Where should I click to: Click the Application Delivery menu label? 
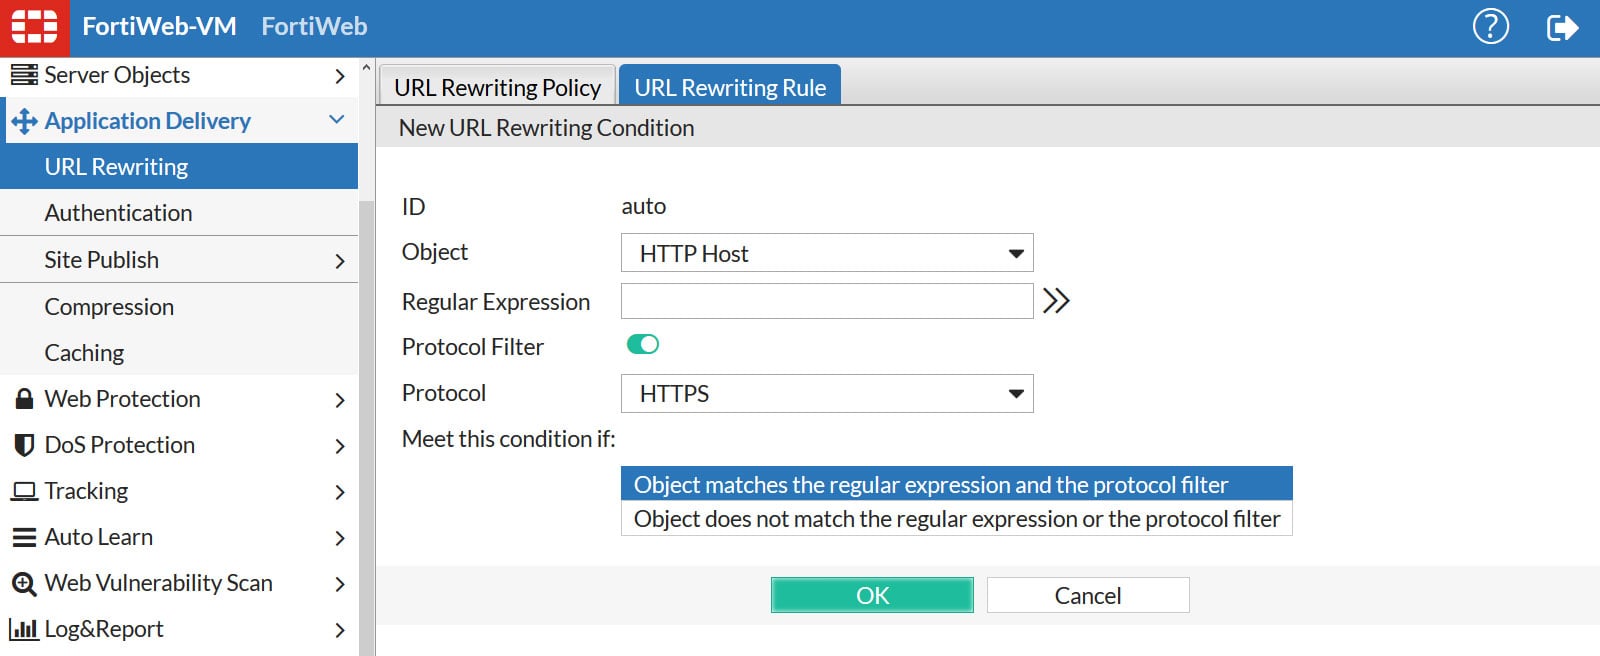click(148, 121)
